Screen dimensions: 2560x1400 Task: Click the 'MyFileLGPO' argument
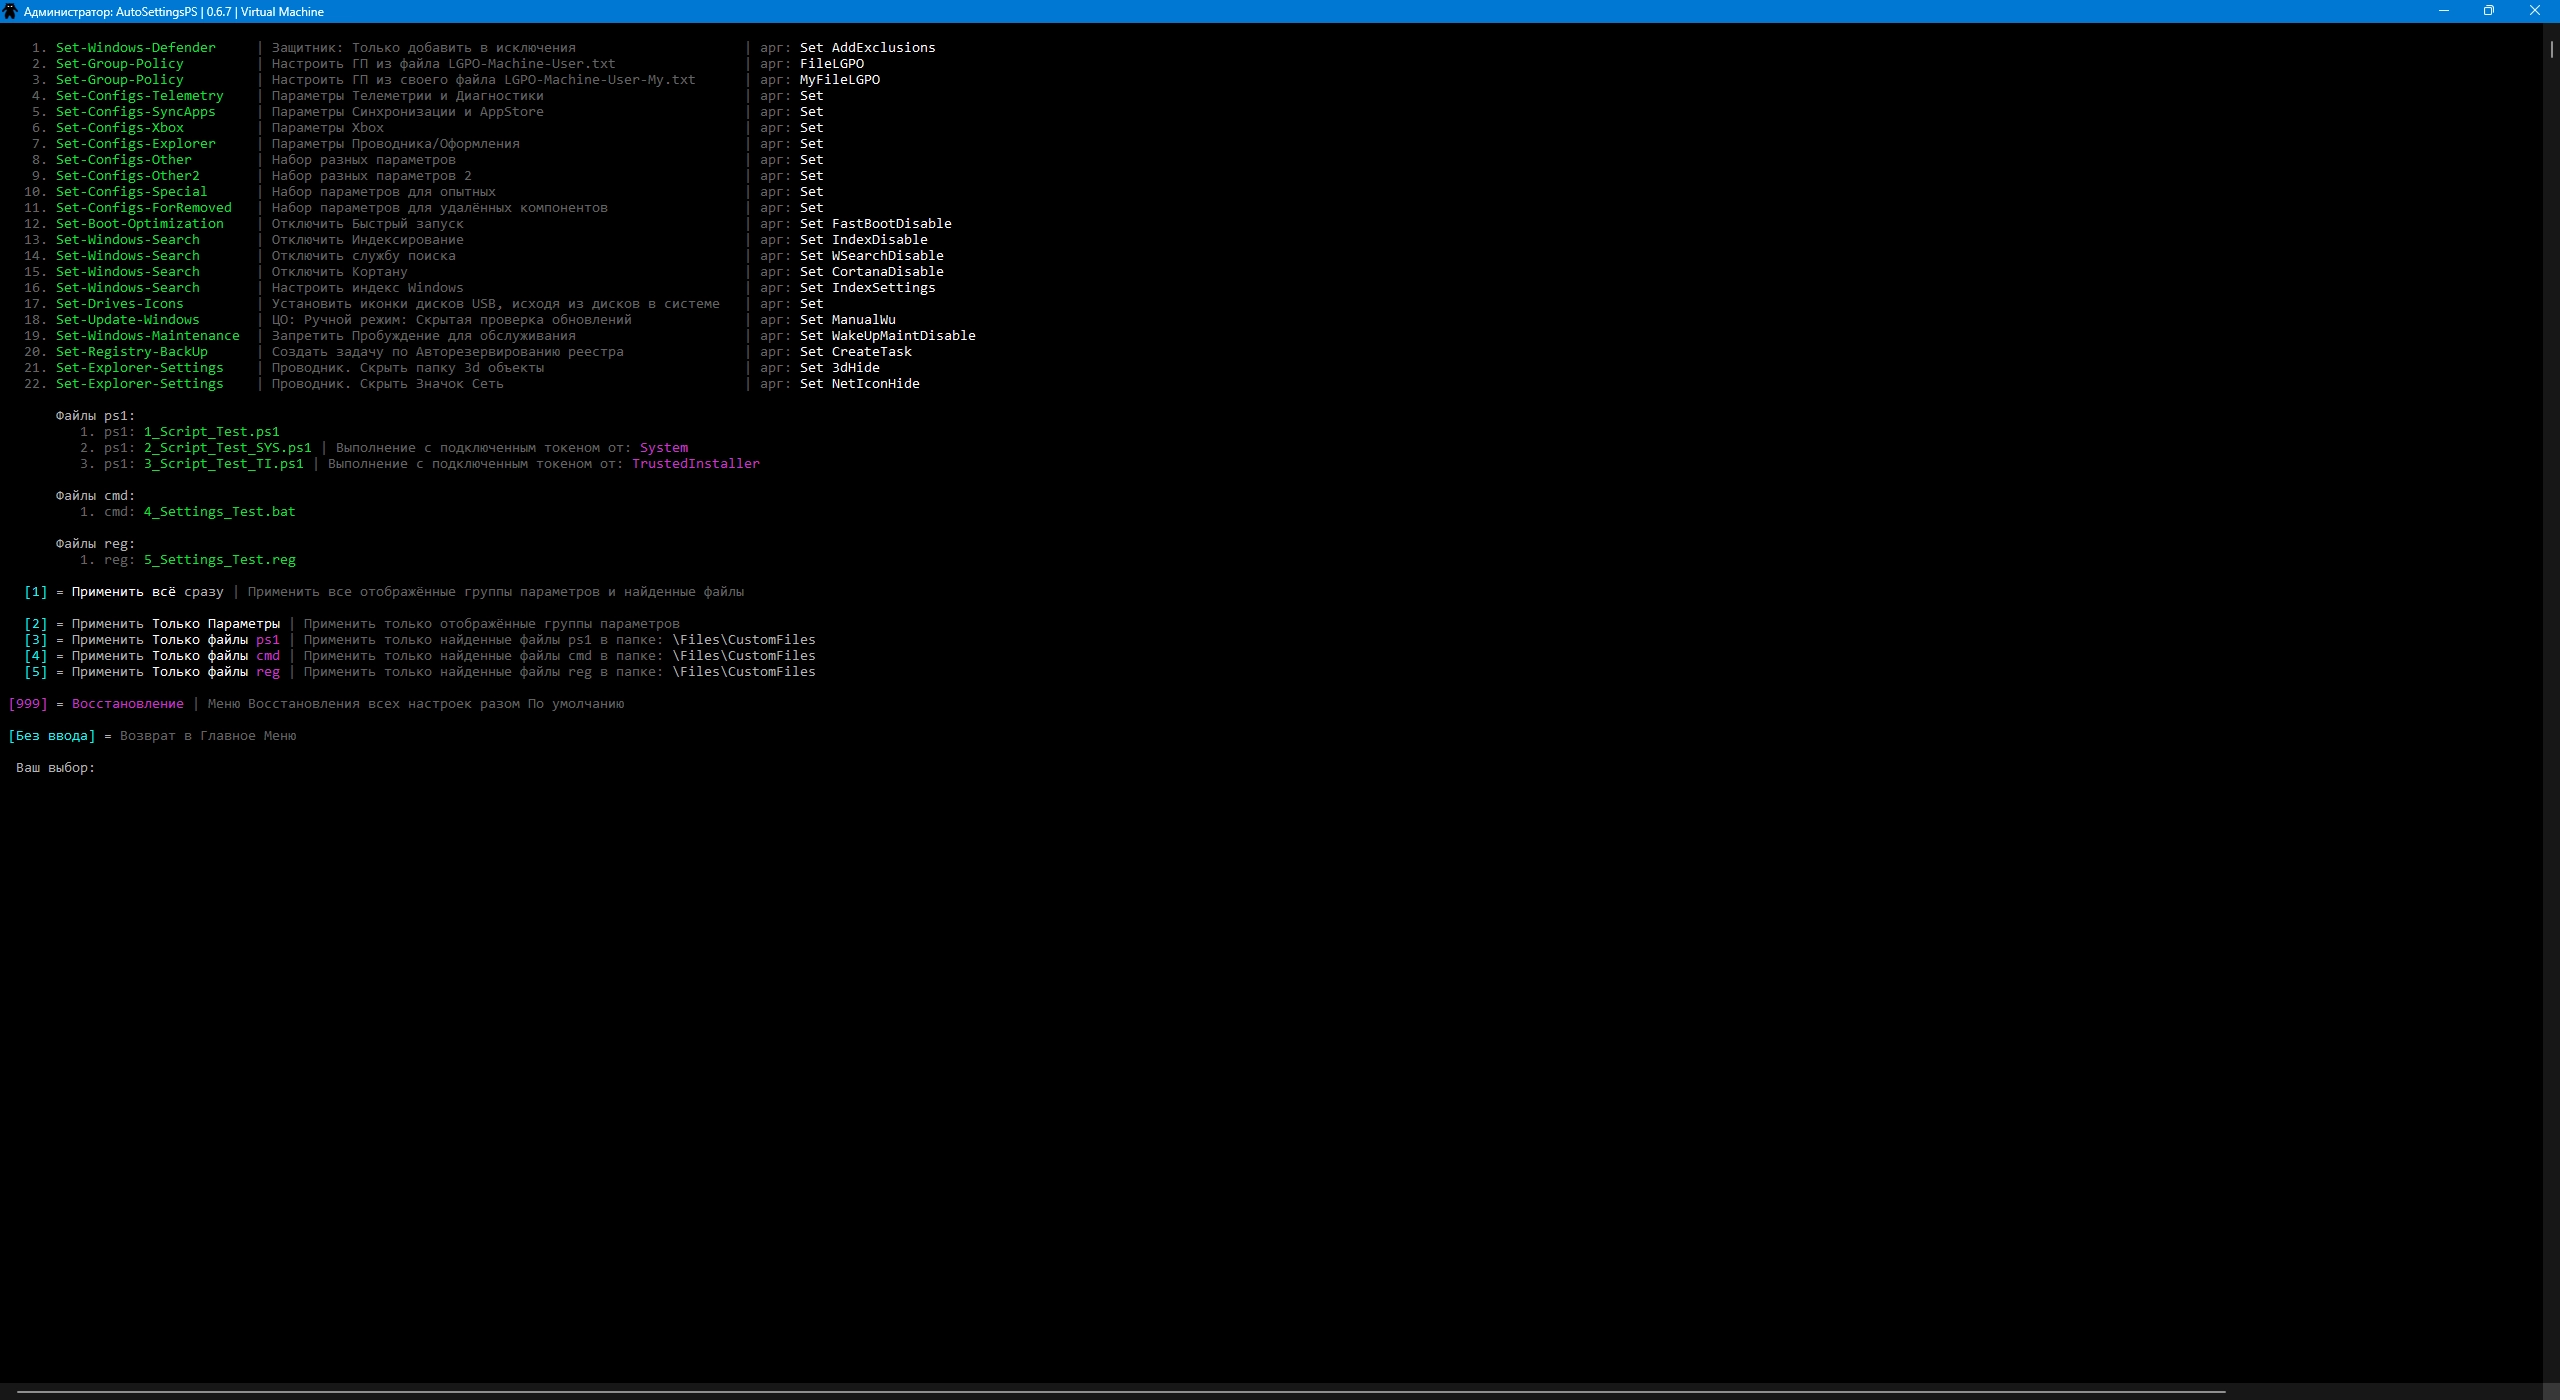[840, 80]
